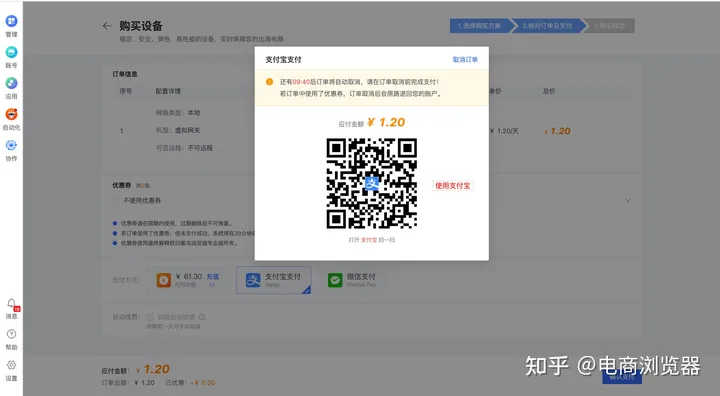The width and height of the screenshot is (720, 396).
Task: Select the ¥61.30 balance payment option
Action: [x=187, y=280]
